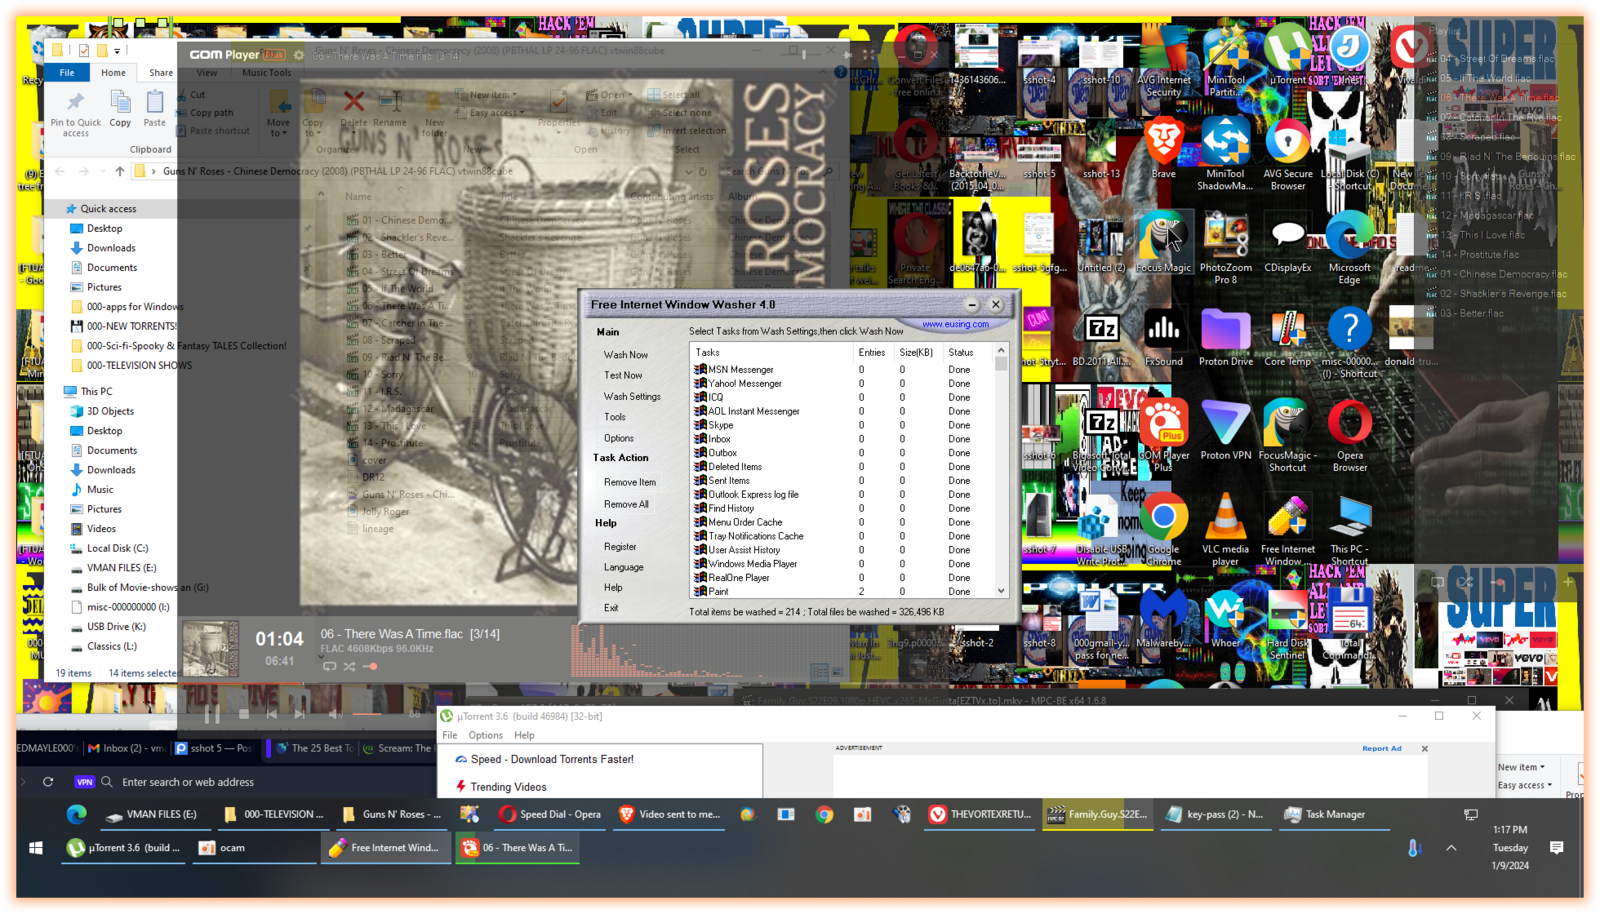Switch to File Explorer Share tab
The height and width of the screenshot is (914, 1600).
pos(160,73)
